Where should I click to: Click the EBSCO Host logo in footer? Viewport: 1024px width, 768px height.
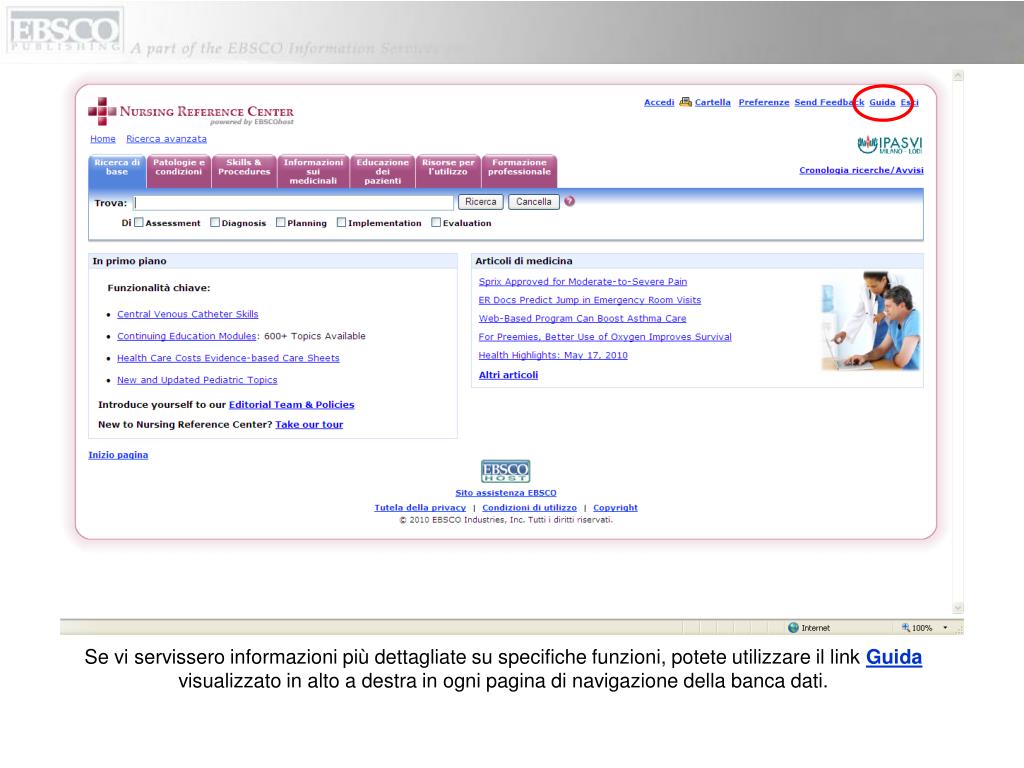point(505,471)
